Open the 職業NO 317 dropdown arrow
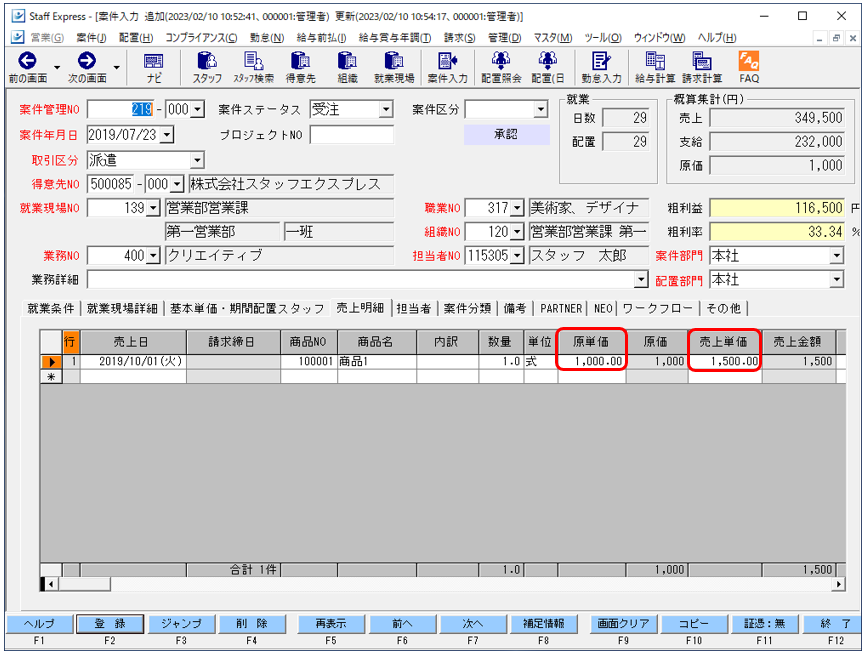The height and width of the screenshot is (654, 864). [517, 208]
